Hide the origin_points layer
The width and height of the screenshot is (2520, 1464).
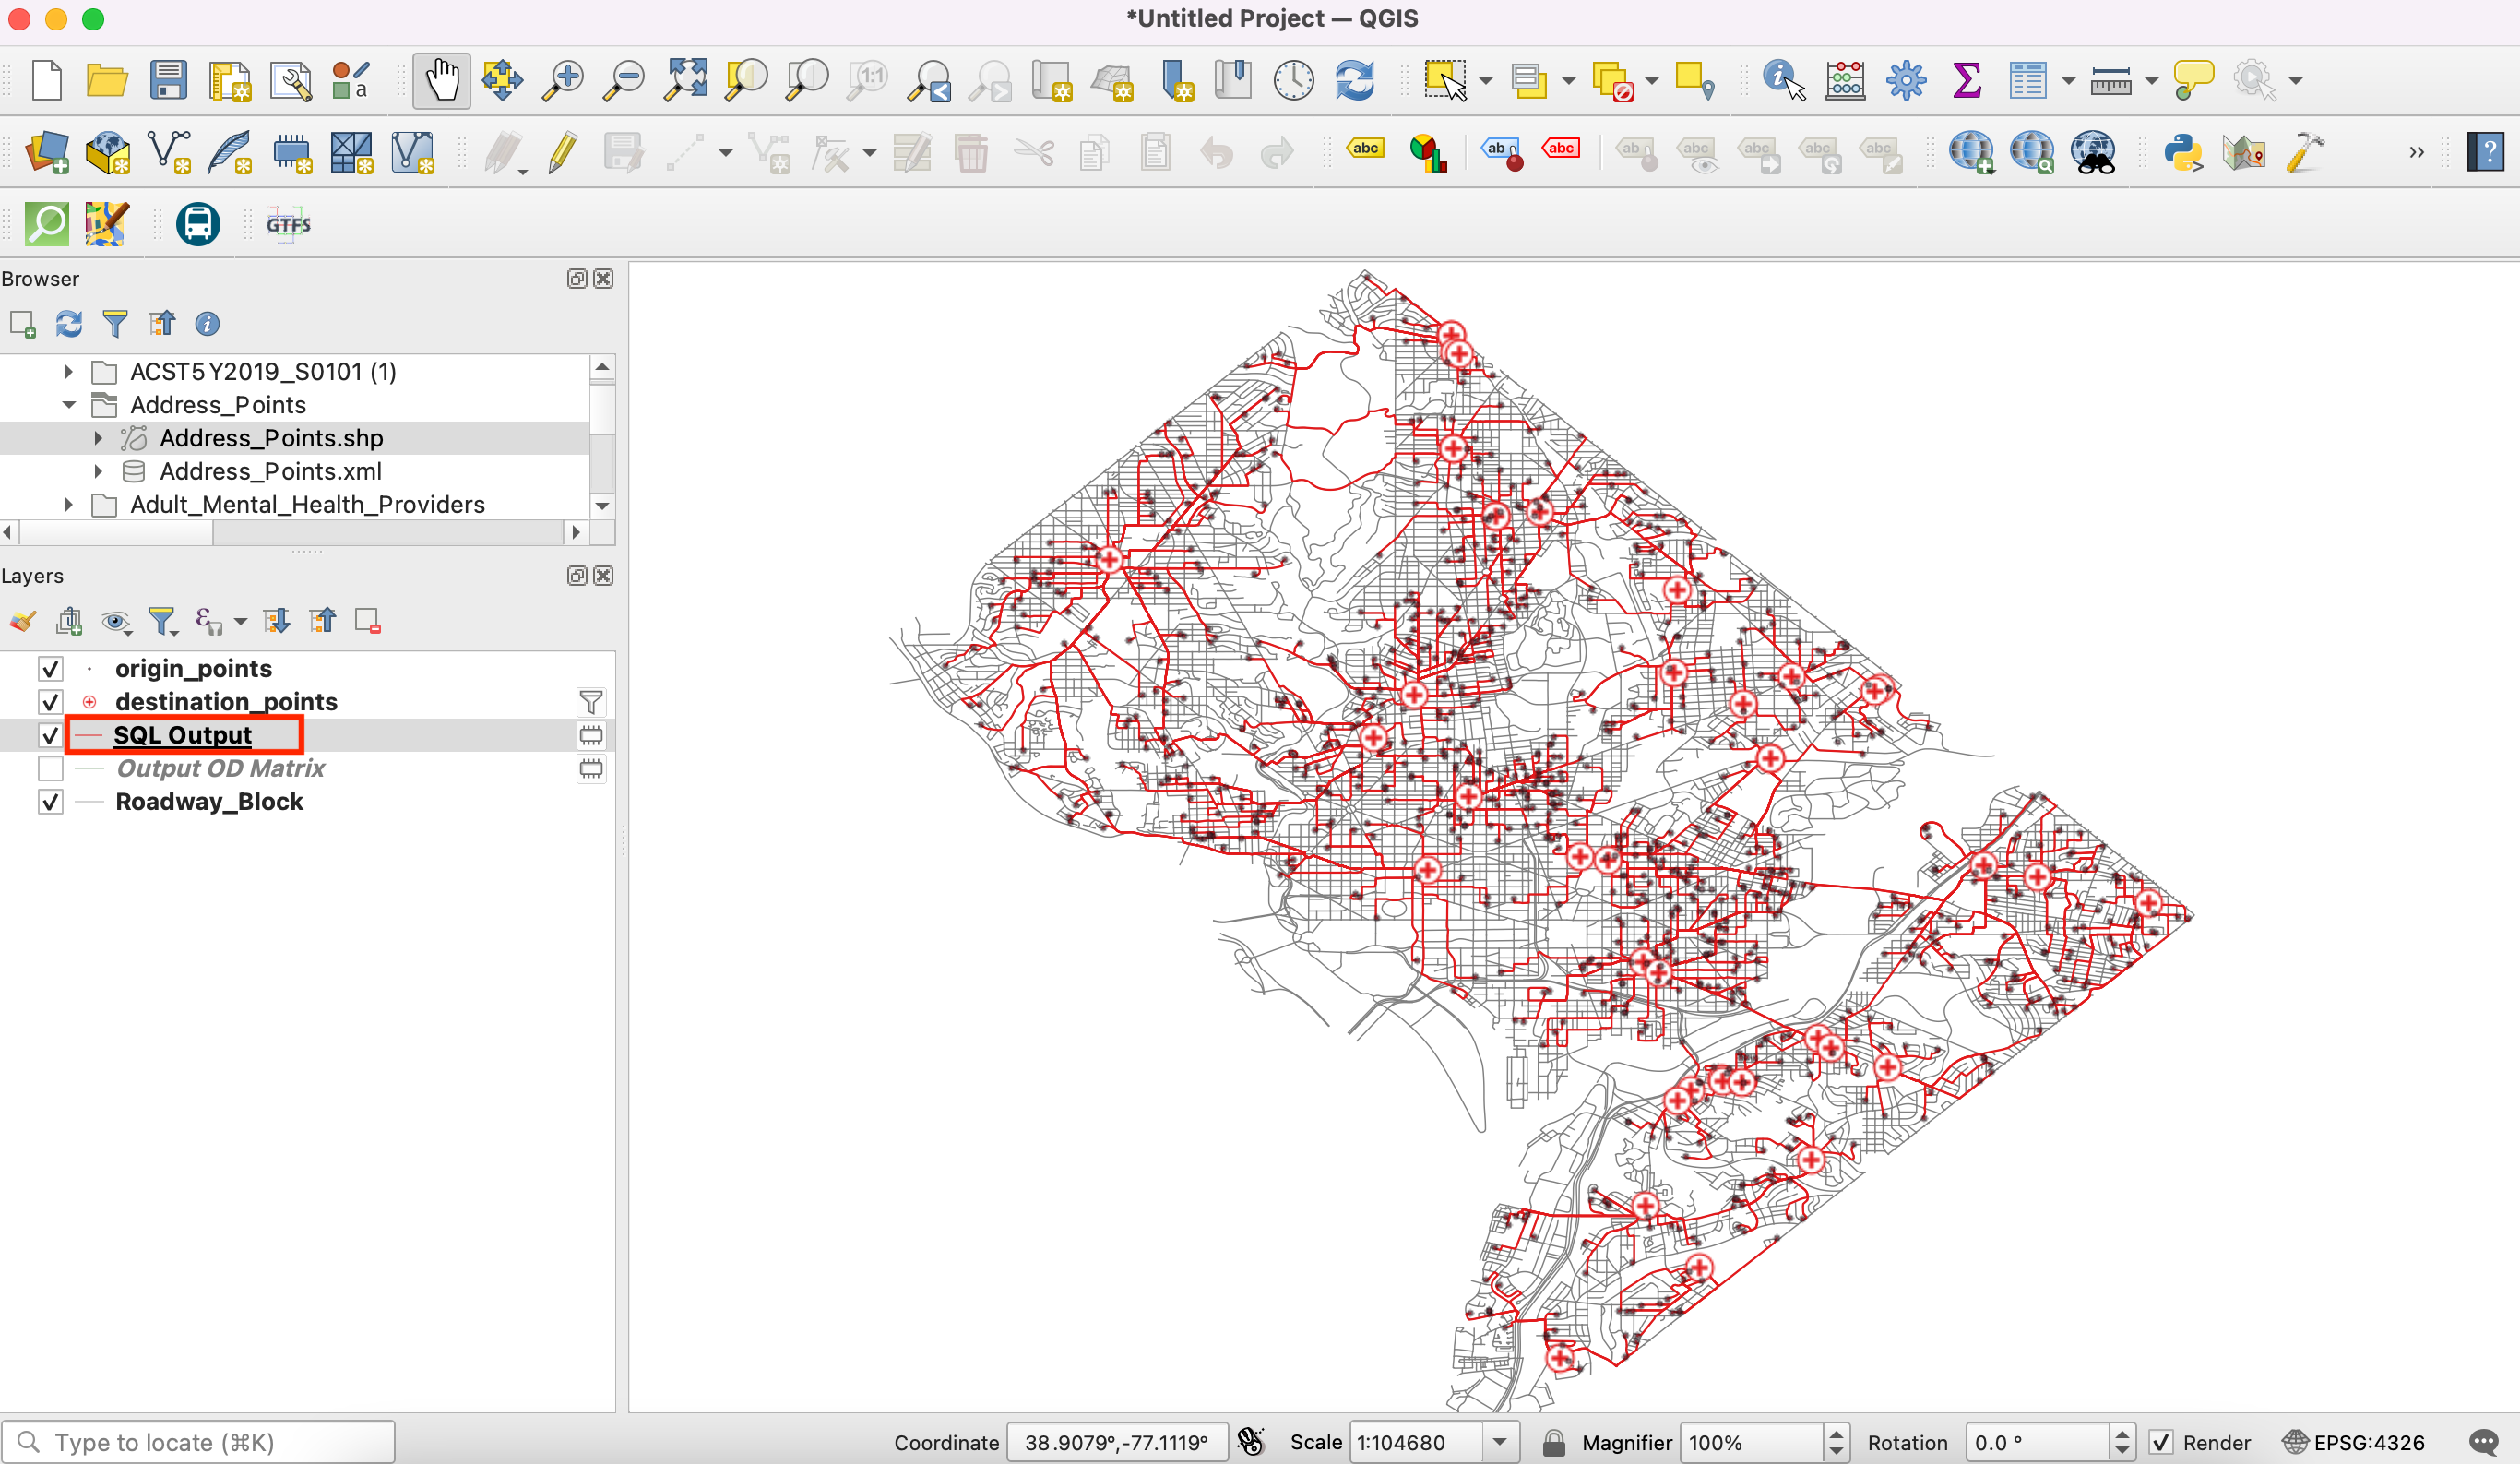click(50, 668)
